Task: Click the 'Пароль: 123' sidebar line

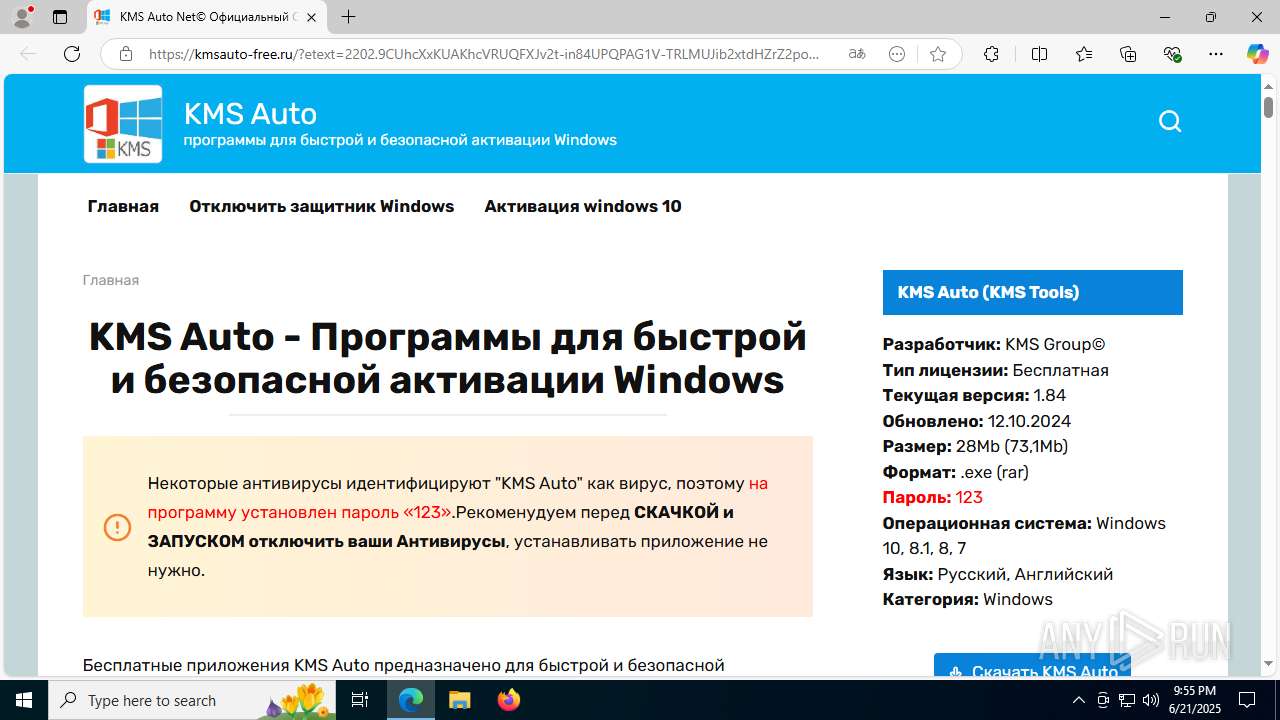Action: pyautogui.click(x=932, y=497)
